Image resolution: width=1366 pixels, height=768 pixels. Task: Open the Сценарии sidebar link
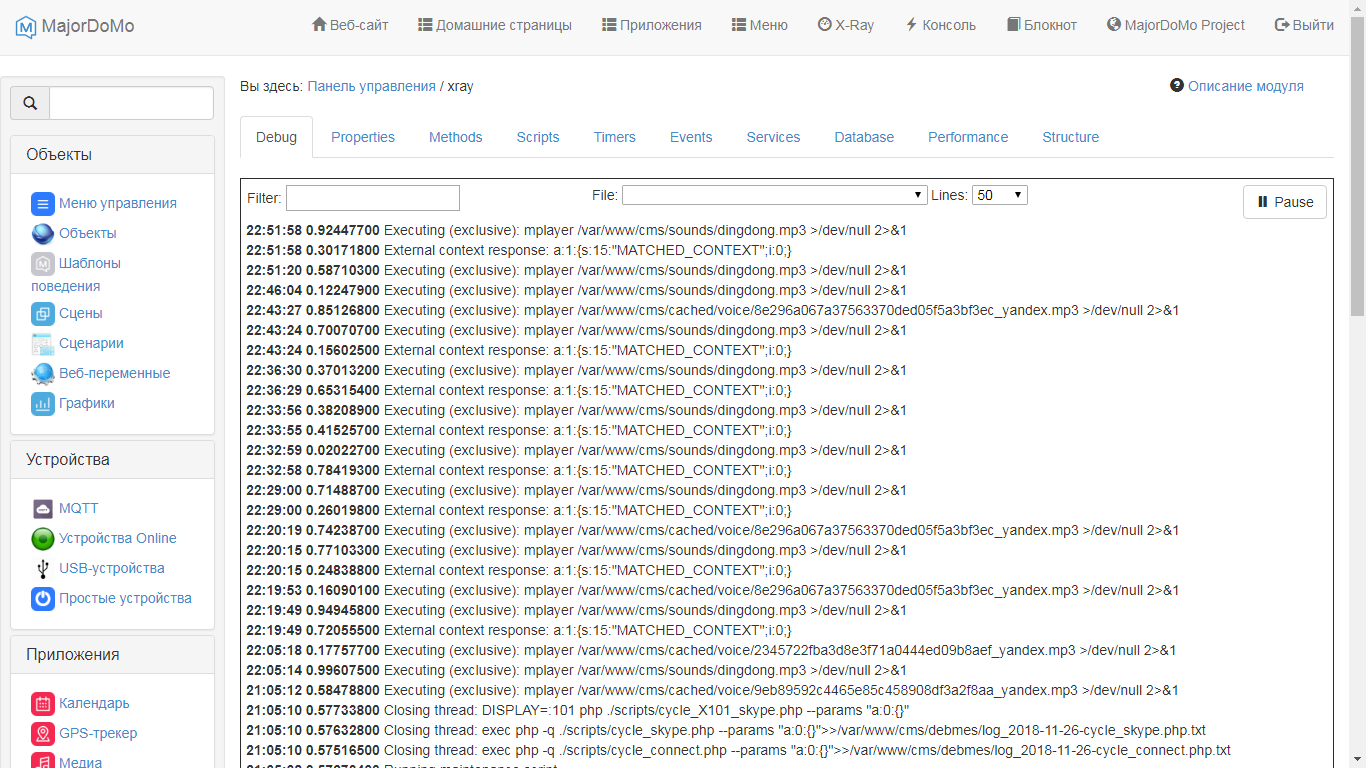click(91, 343)
